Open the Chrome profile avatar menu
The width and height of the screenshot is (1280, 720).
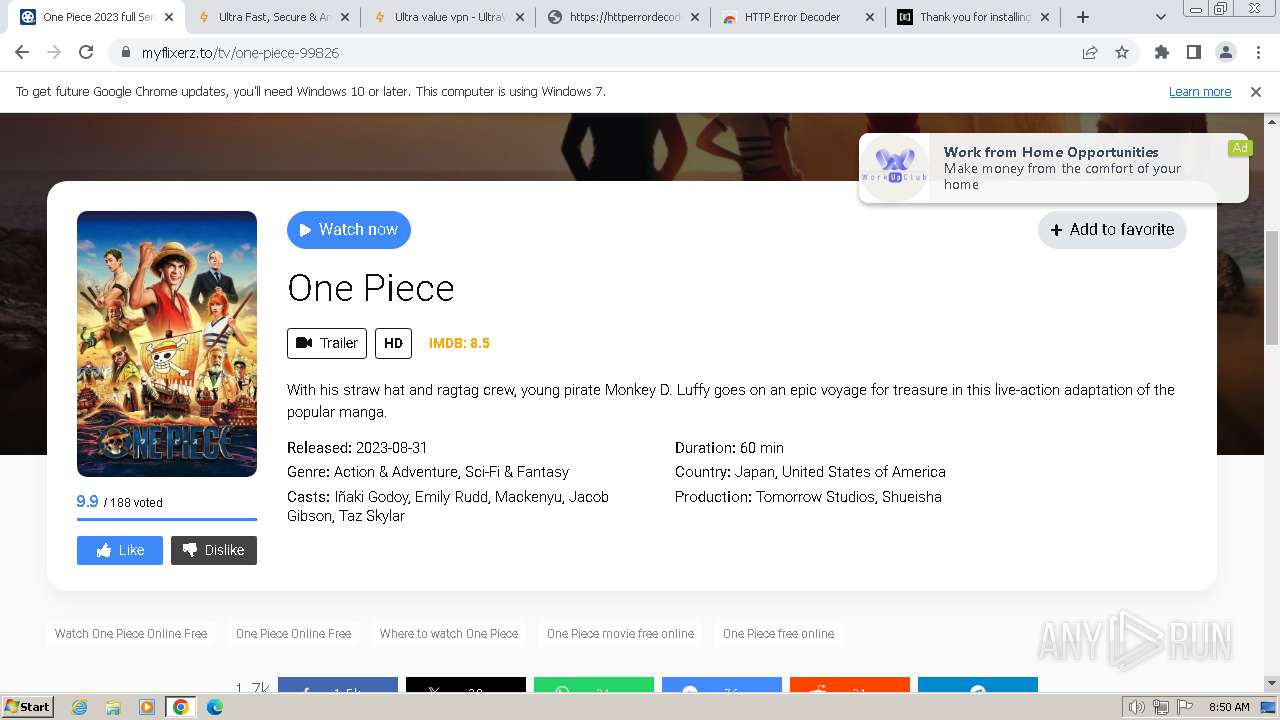pos(1225,52)
